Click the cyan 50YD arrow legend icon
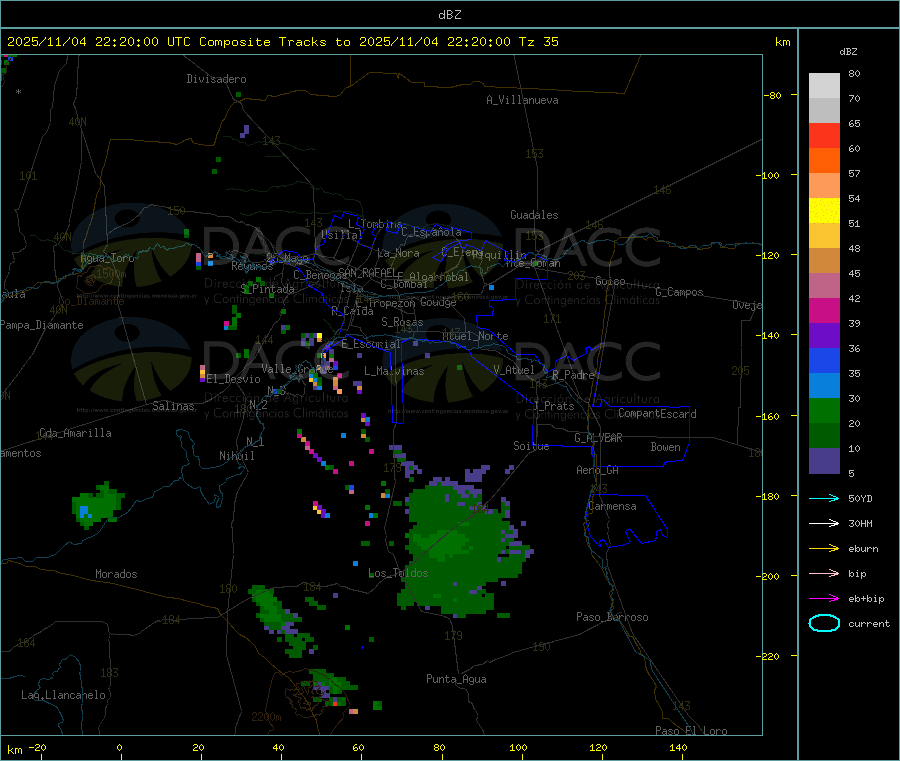Screen dimensions: 900x761 point(824,498)
